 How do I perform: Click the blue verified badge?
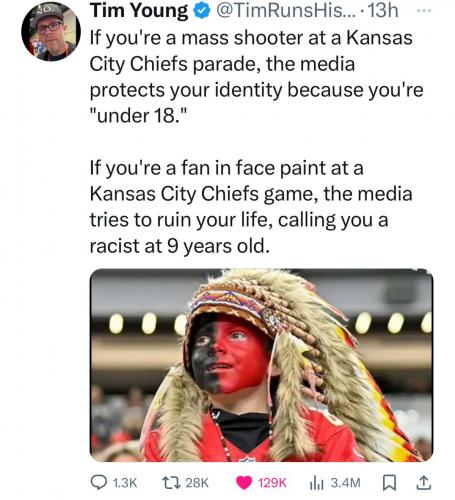[202, 11]
